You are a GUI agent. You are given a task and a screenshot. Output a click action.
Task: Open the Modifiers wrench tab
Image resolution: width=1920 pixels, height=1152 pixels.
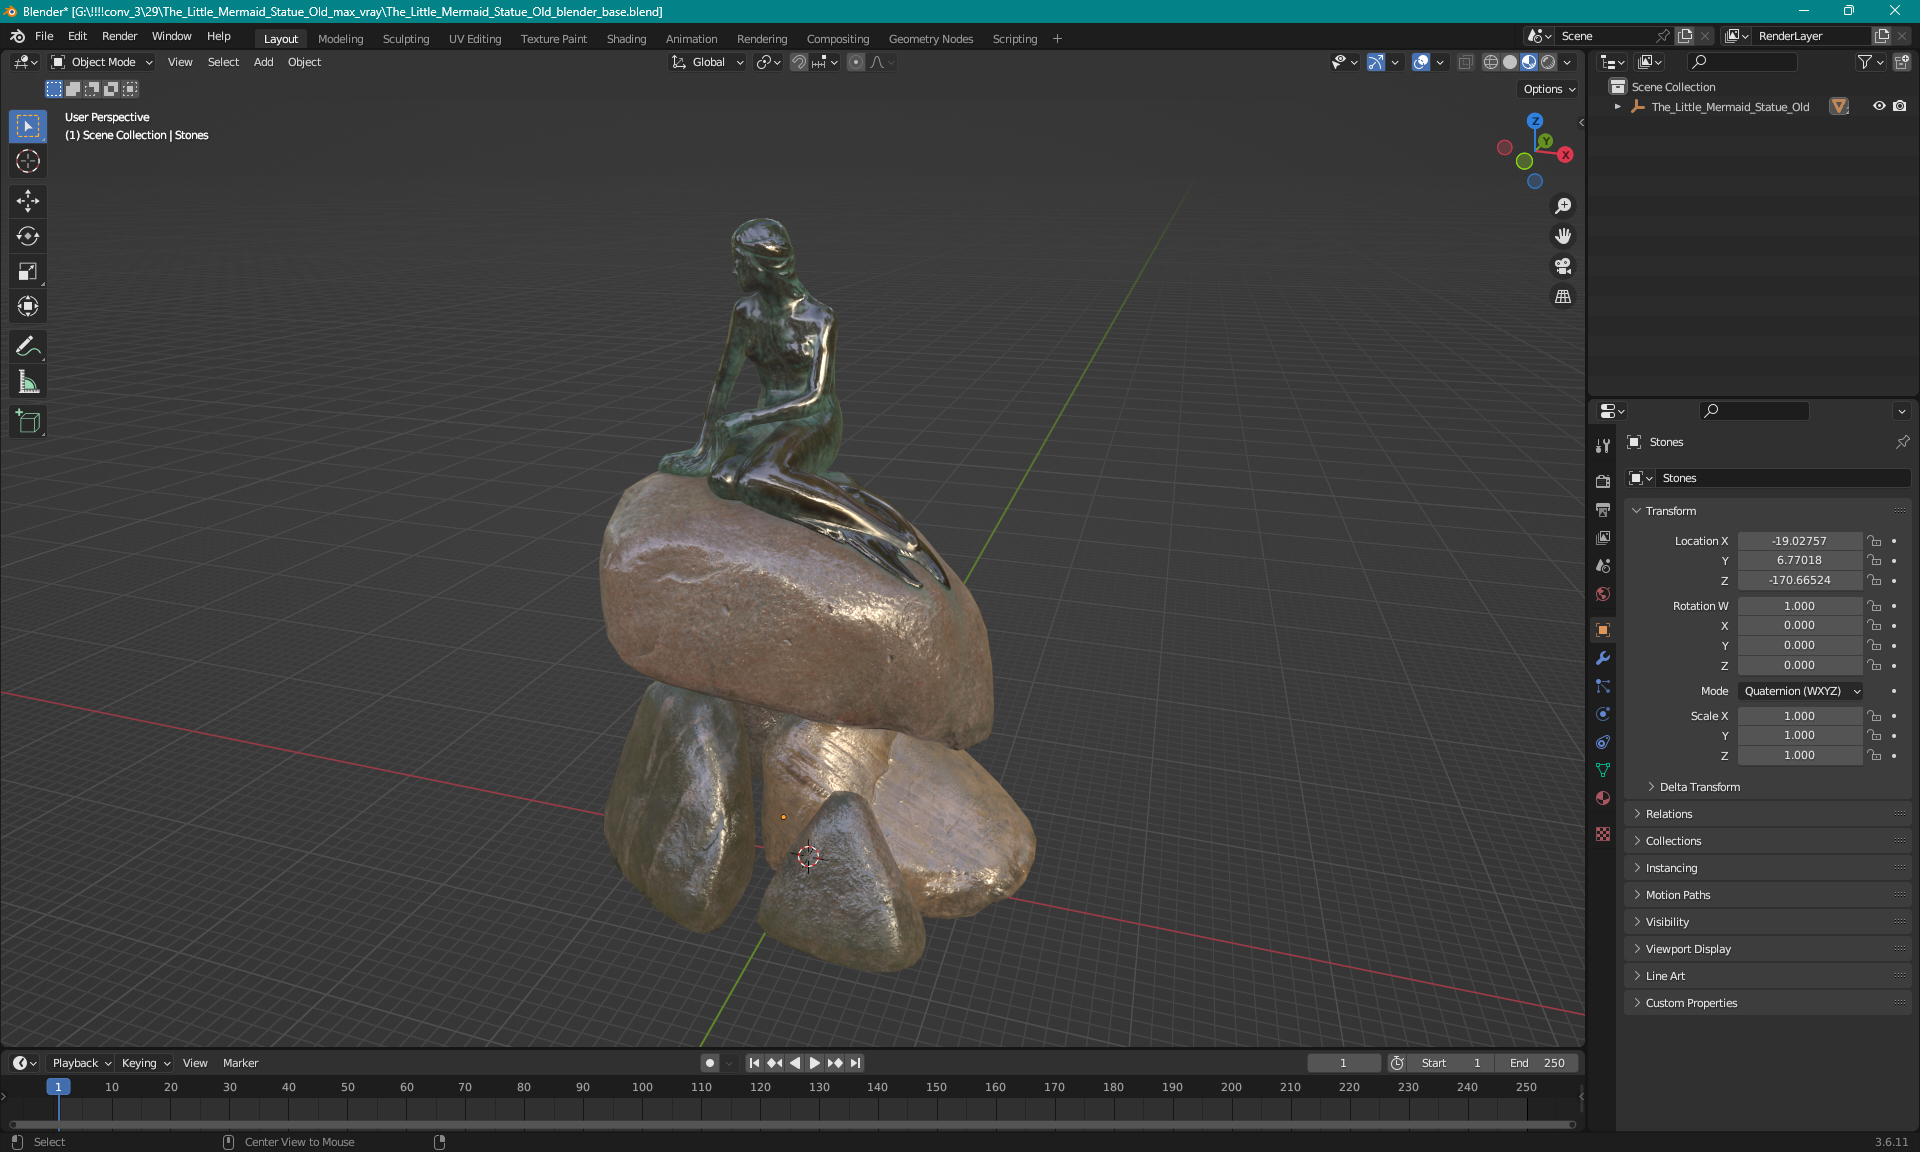(x=1603, y=658)
